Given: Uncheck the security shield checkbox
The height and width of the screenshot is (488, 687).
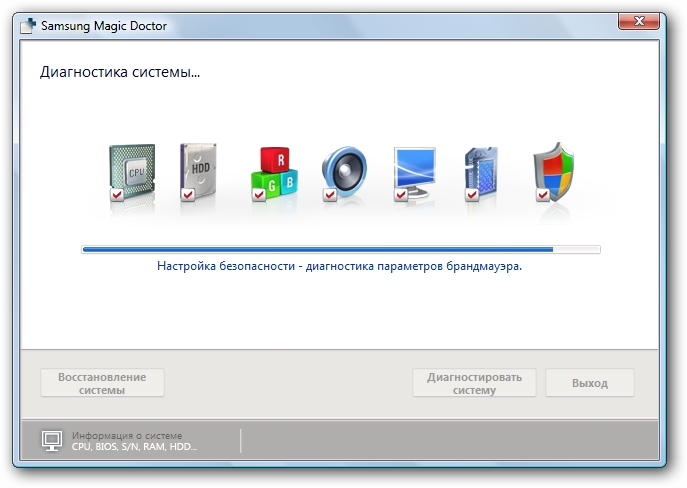Looking at the screenshot, I should click(x=542, y=194).
